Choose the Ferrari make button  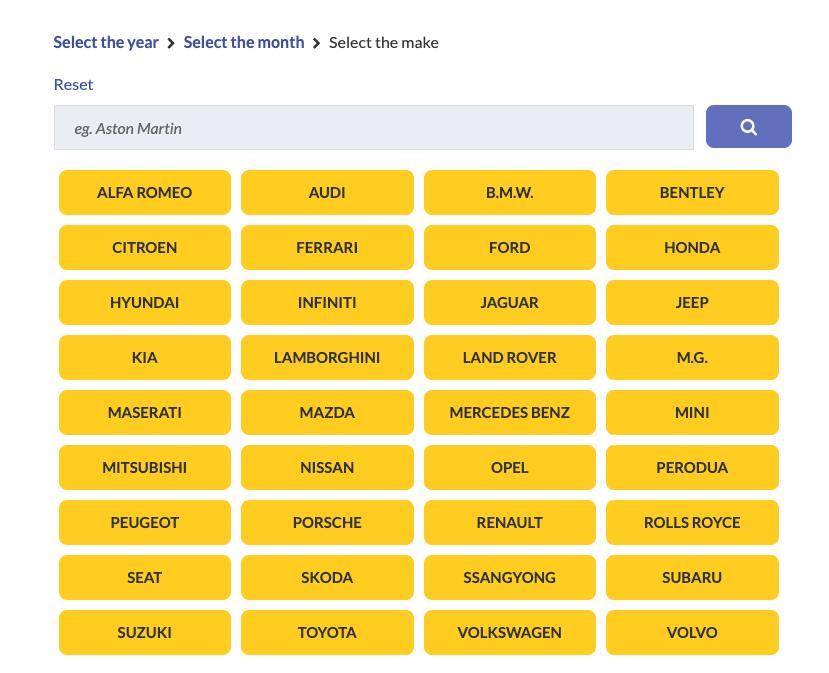327,247
